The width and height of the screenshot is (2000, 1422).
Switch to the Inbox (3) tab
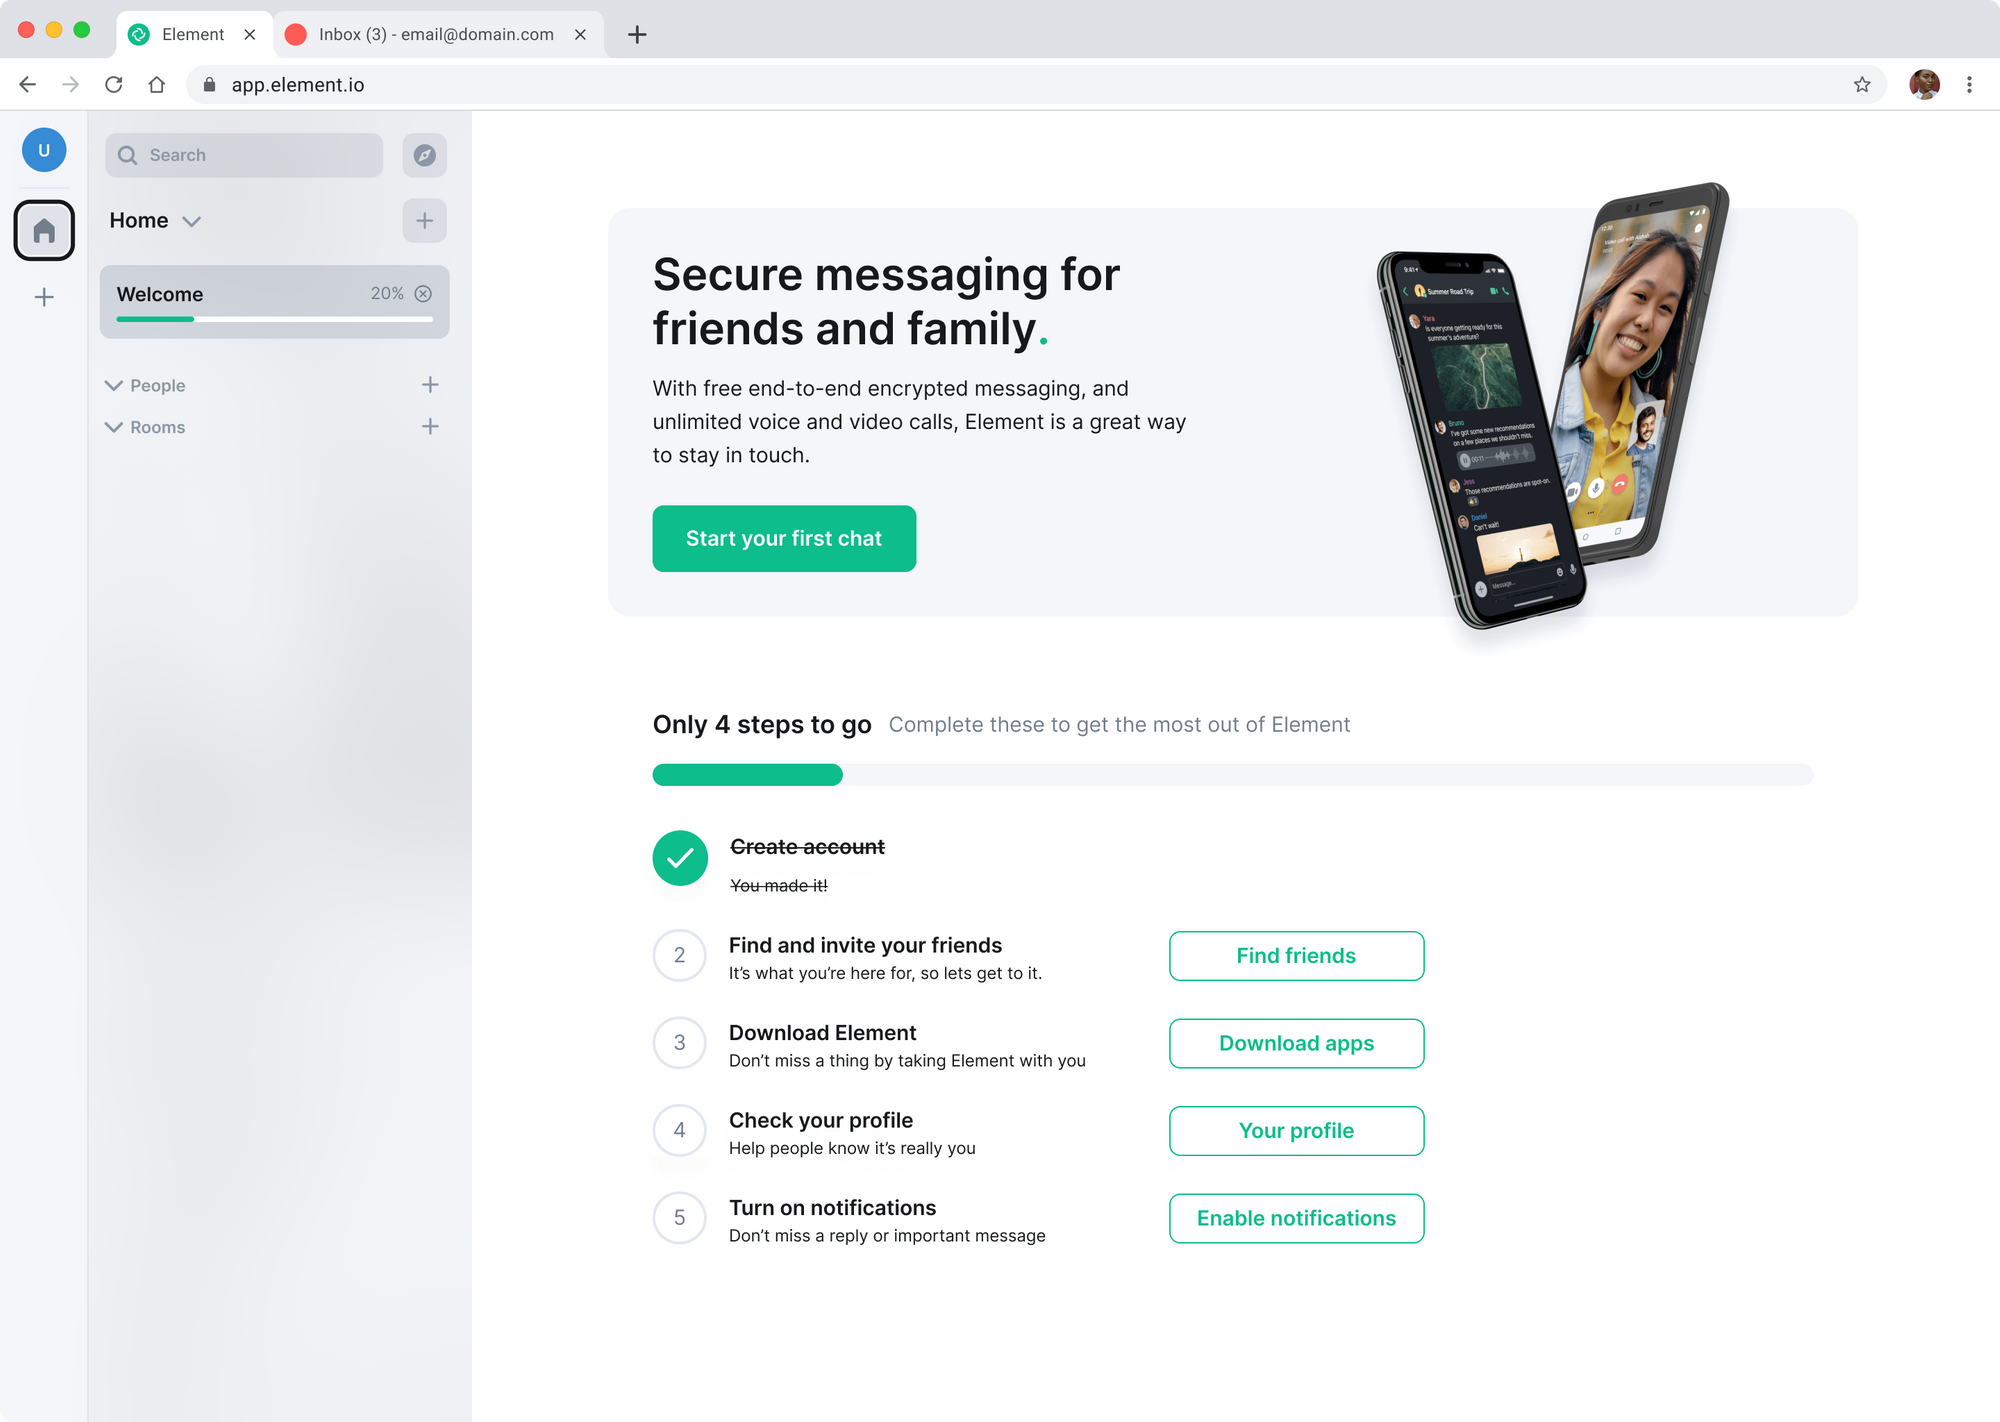point(437,34)
